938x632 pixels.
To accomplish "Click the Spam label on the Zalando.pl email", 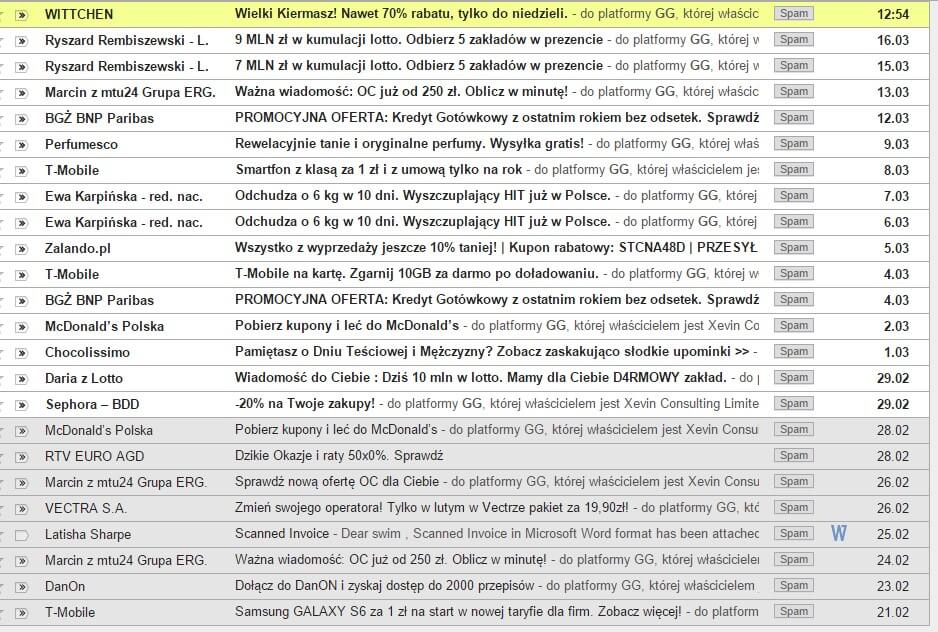I will [x=794, y=247].
